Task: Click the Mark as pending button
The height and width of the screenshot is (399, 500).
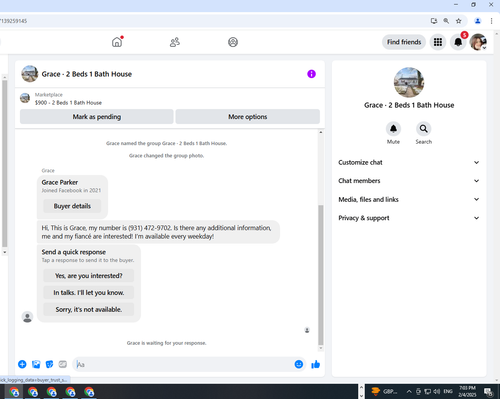Action: point(97,117)
